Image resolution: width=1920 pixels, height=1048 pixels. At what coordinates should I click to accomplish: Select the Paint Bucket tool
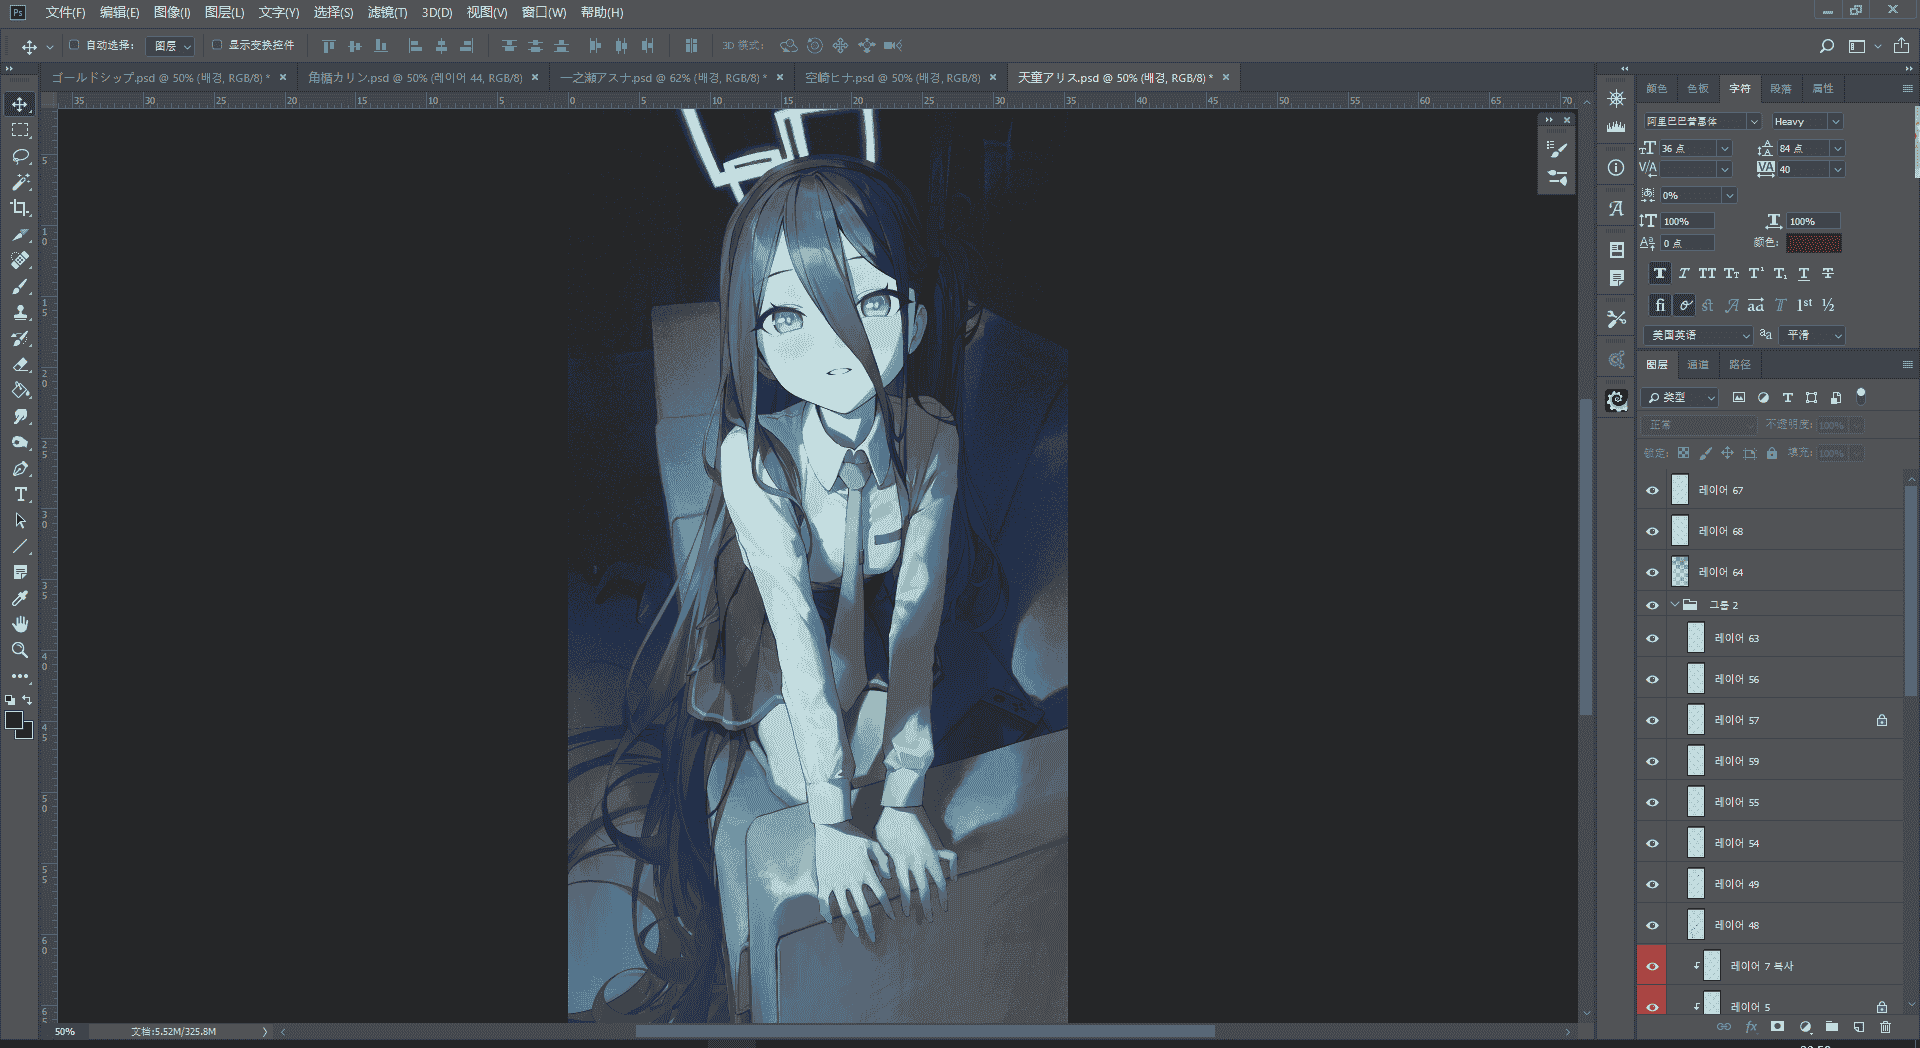point(20,390)
